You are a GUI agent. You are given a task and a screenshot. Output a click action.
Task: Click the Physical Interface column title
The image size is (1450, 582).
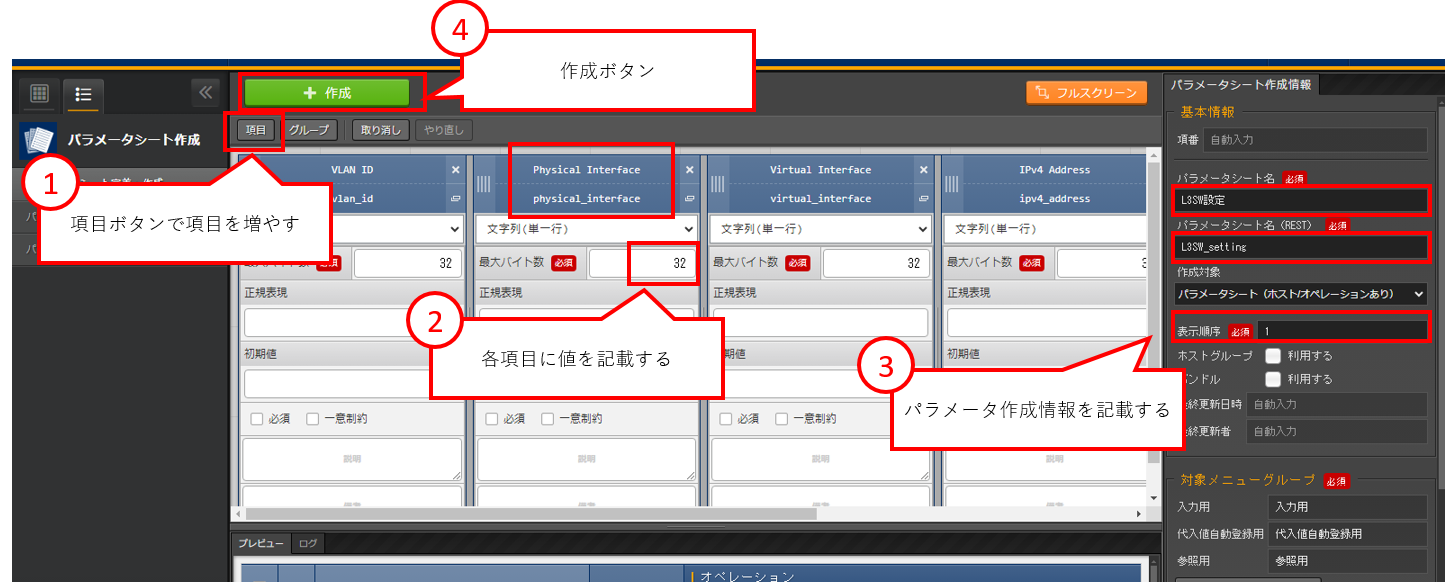[x=586, y=170]
